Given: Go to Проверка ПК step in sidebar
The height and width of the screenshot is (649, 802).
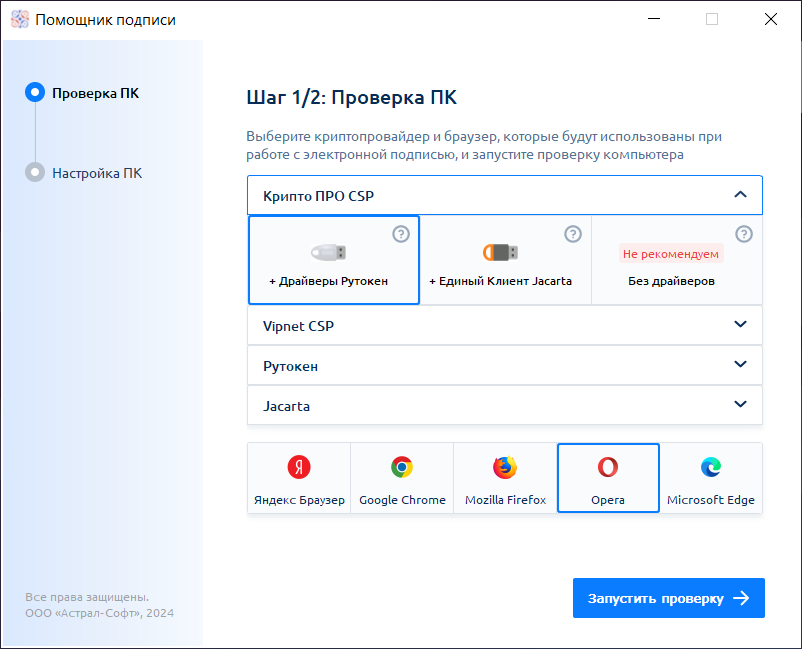Looking at the screenshot, I should (x=95, y=93).
